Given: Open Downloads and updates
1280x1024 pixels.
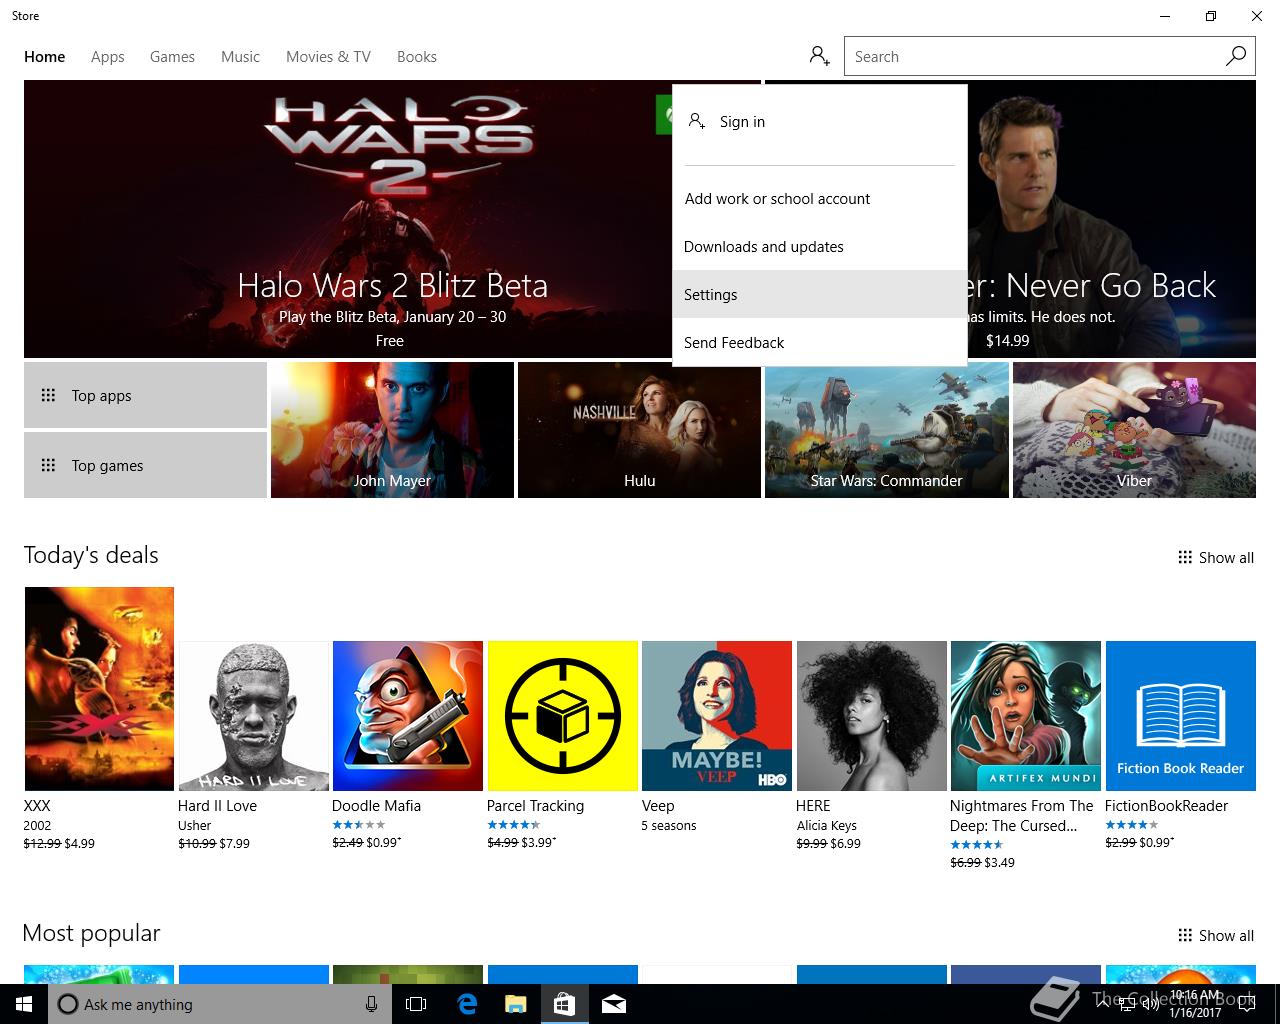Looking at the screenshot, I should (820, 246).
